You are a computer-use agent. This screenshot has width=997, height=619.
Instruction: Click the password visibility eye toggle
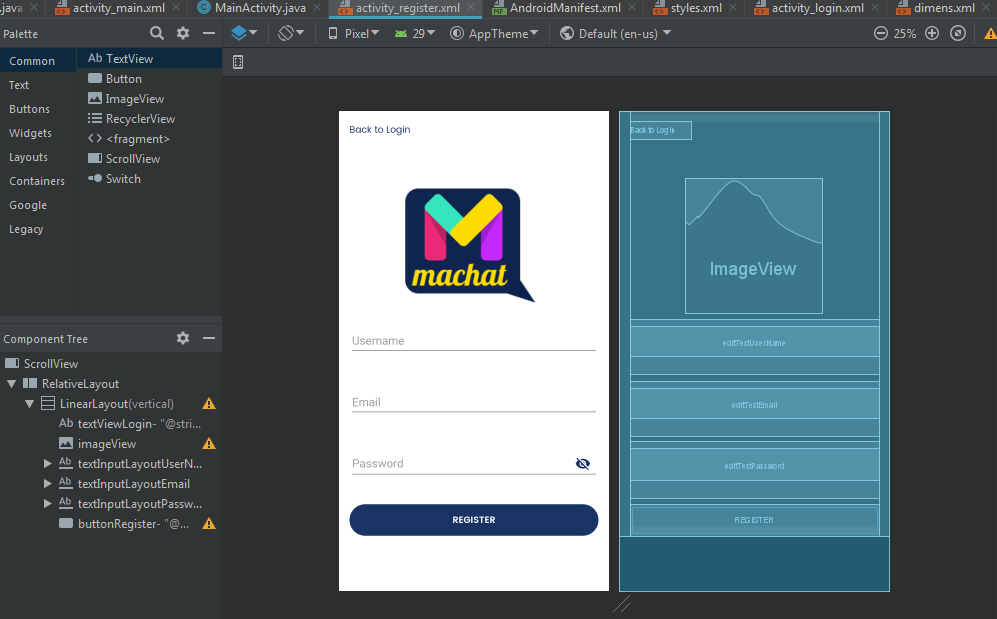(x=583, y=462)
